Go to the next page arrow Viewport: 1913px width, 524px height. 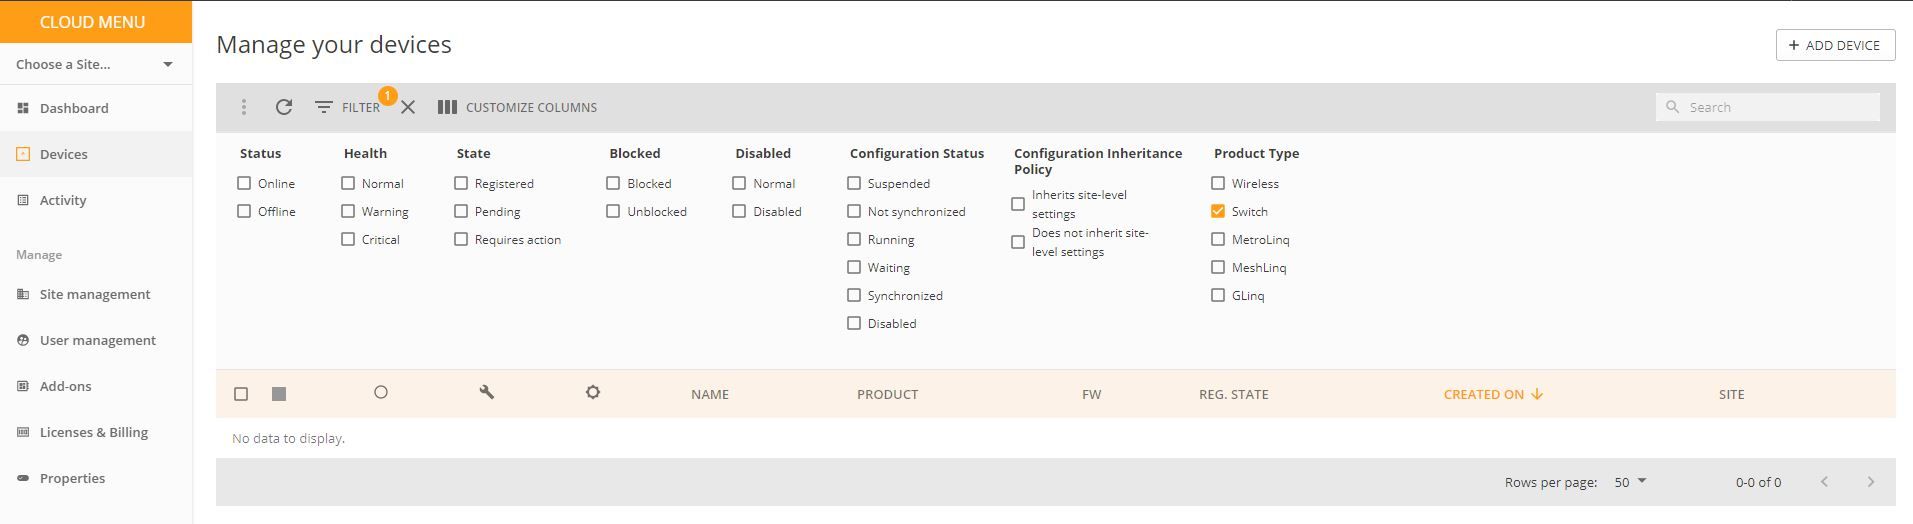[x=1871, y=482]
